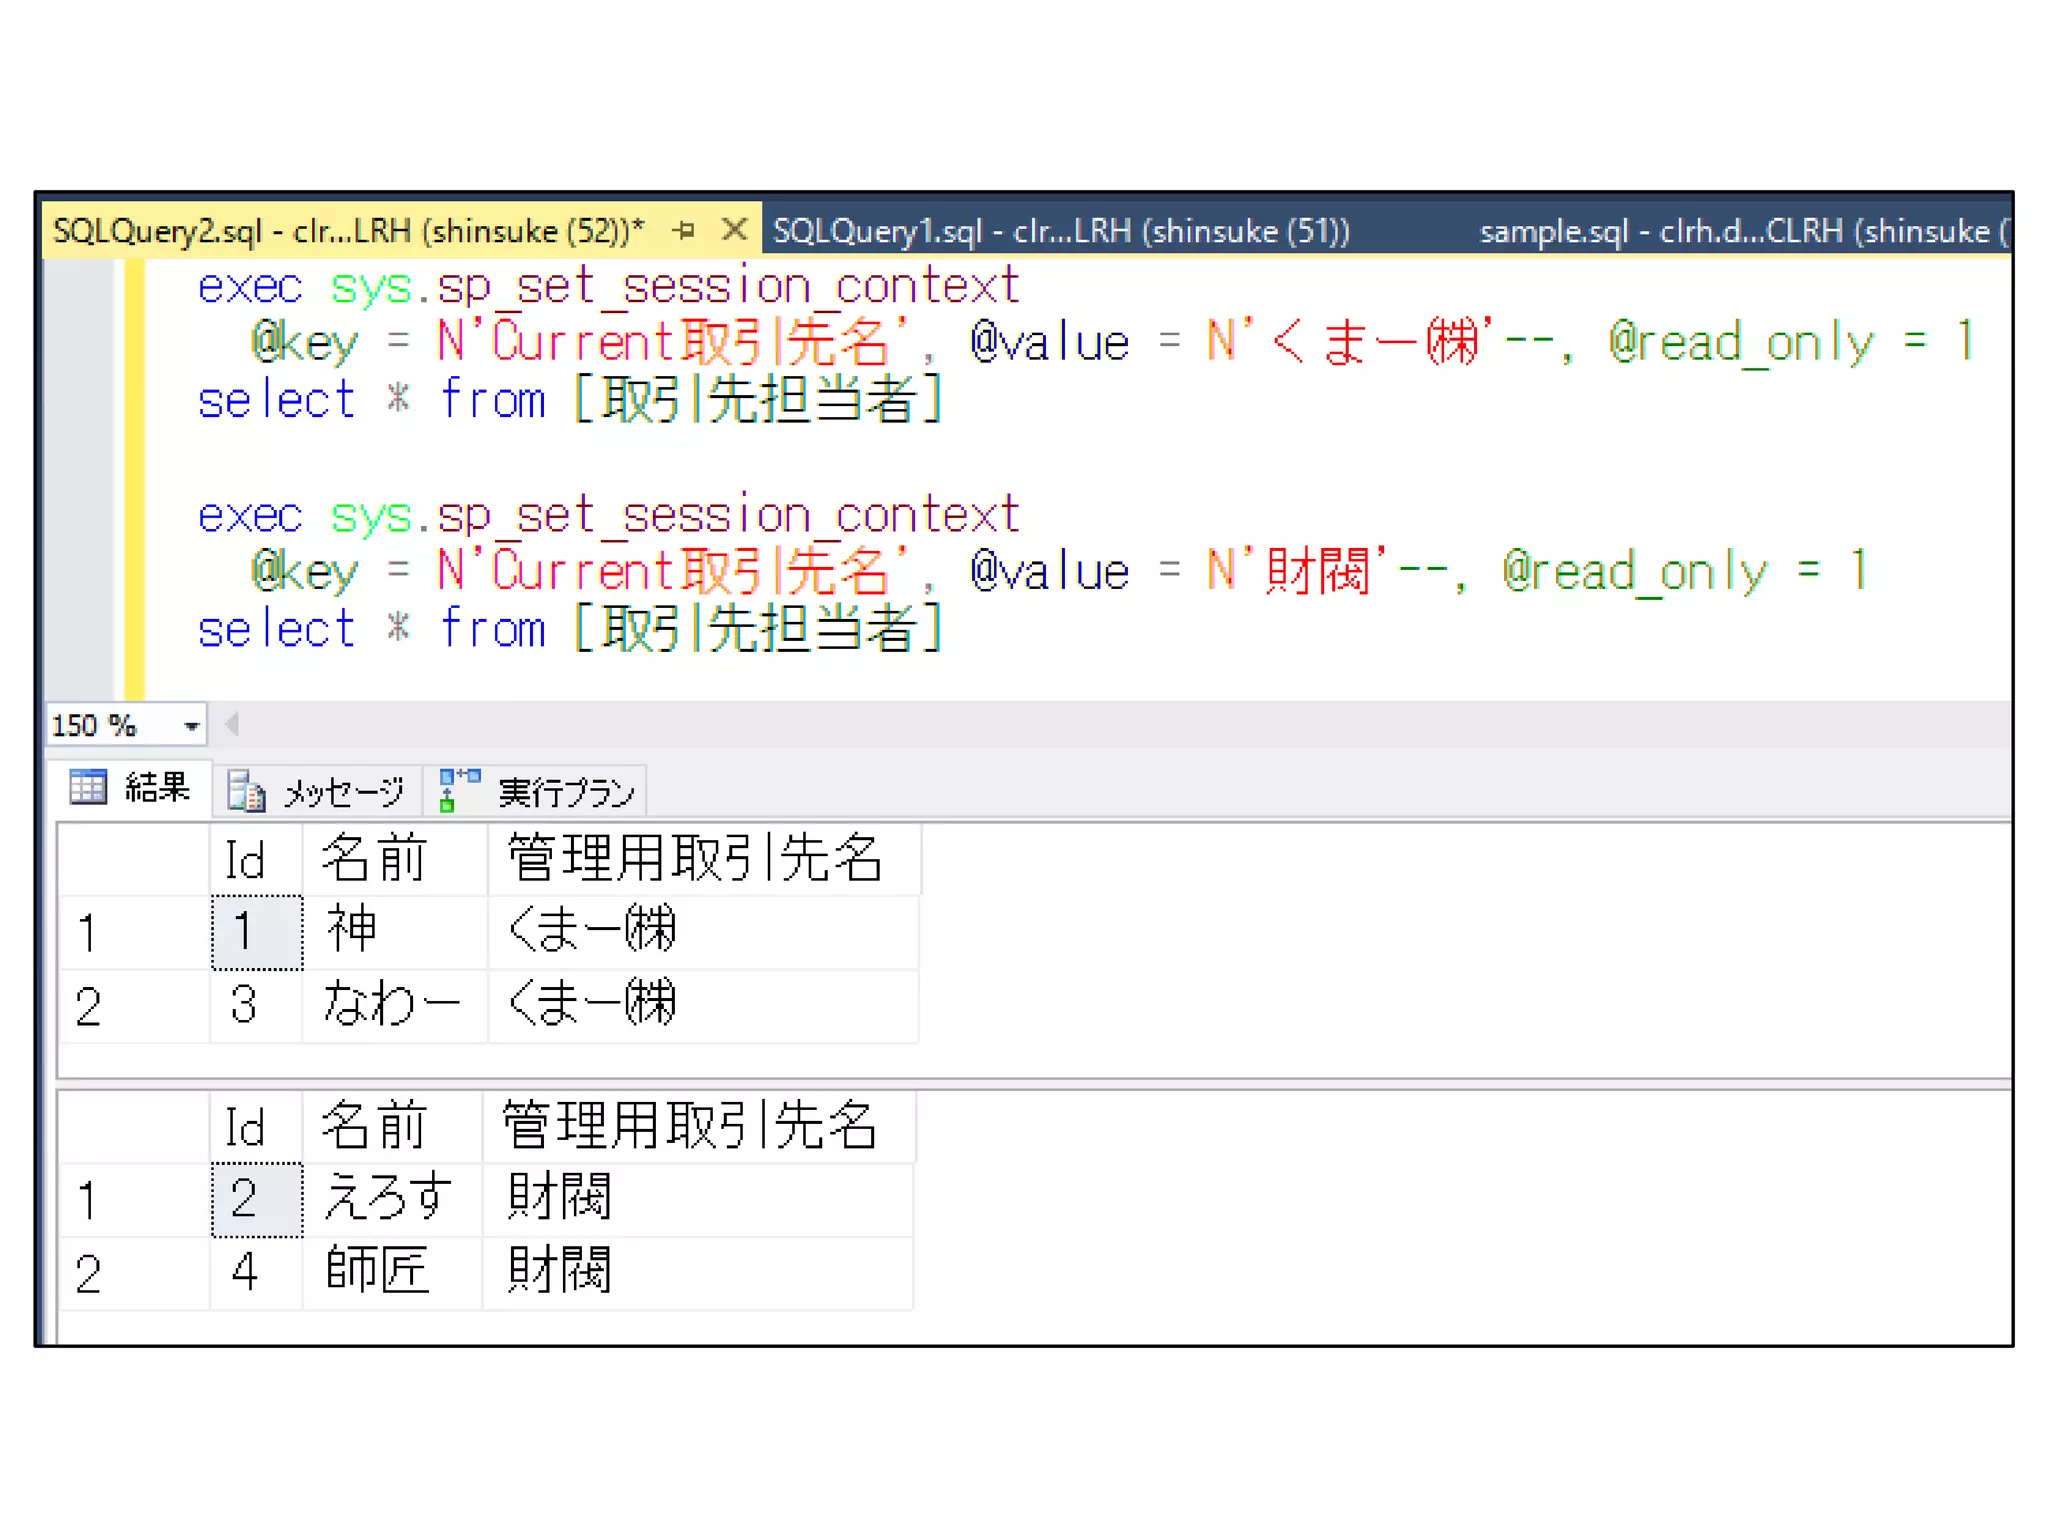Screen dimensions: 2048x1536
Task: Click the メッセージ document icon
Action: point(245,792)
